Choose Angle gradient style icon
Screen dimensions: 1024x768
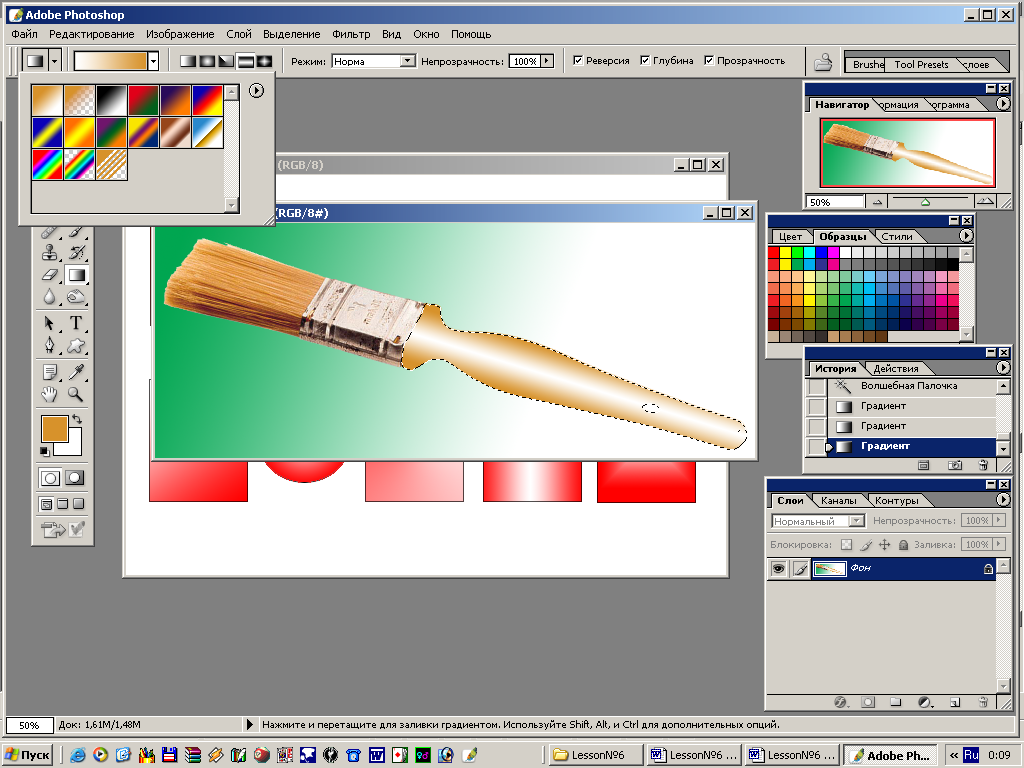226,61
